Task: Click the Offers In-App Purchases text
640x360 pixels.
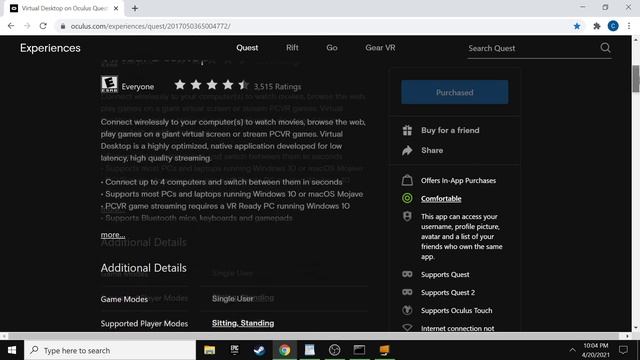Action: [458, 180]
